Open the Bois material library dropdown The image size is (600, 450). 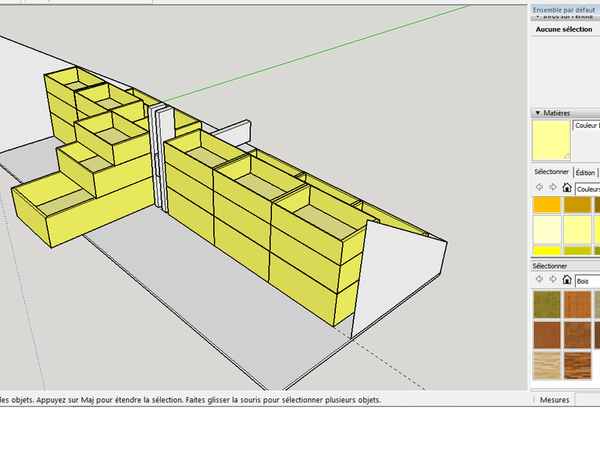coord(586,282)
